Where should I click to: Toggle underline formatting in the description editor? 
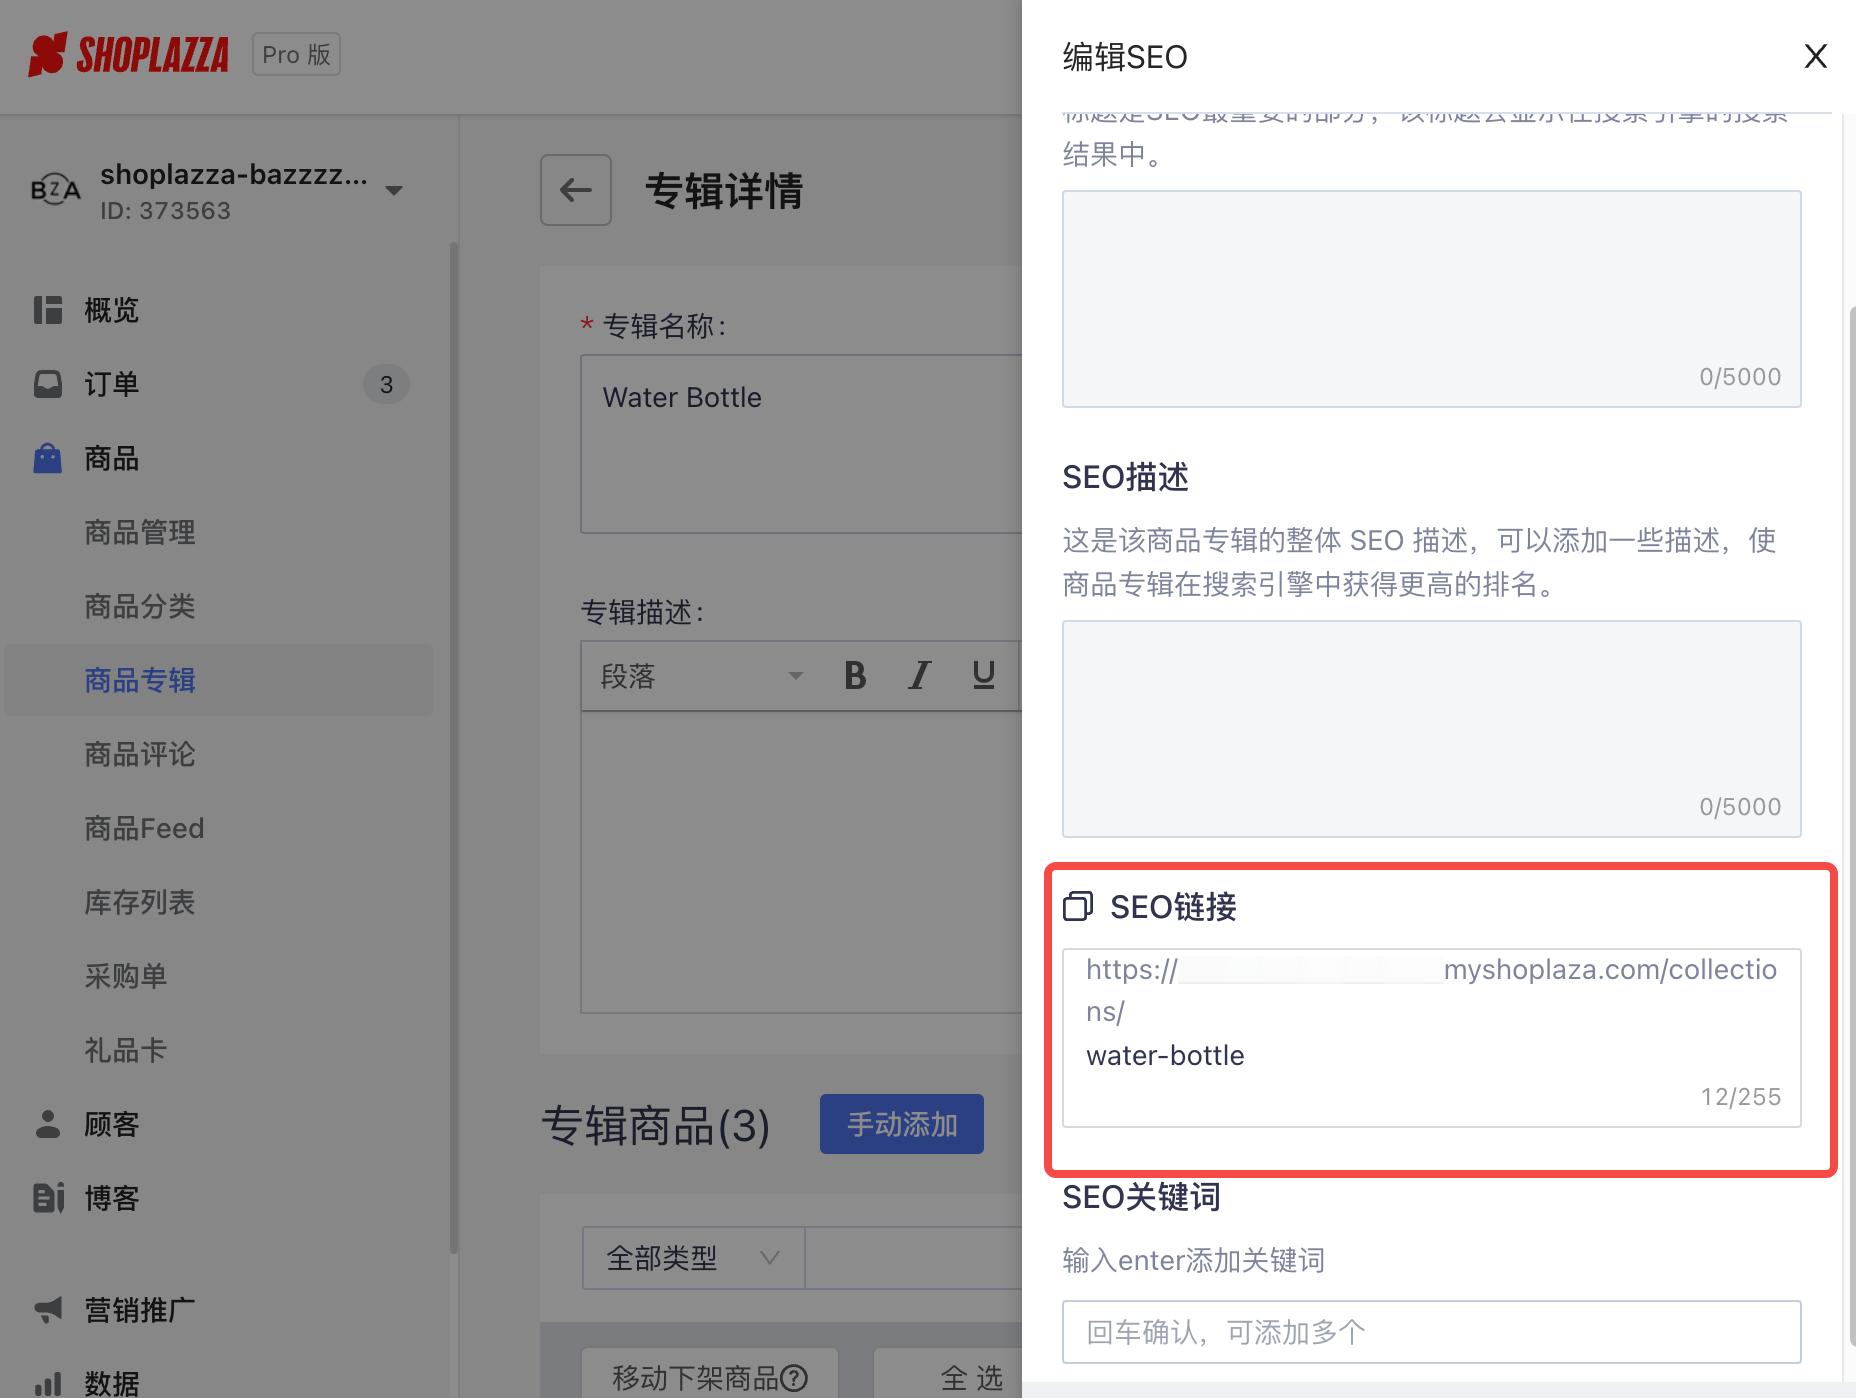pyautogui.click(x=983, y=676)
